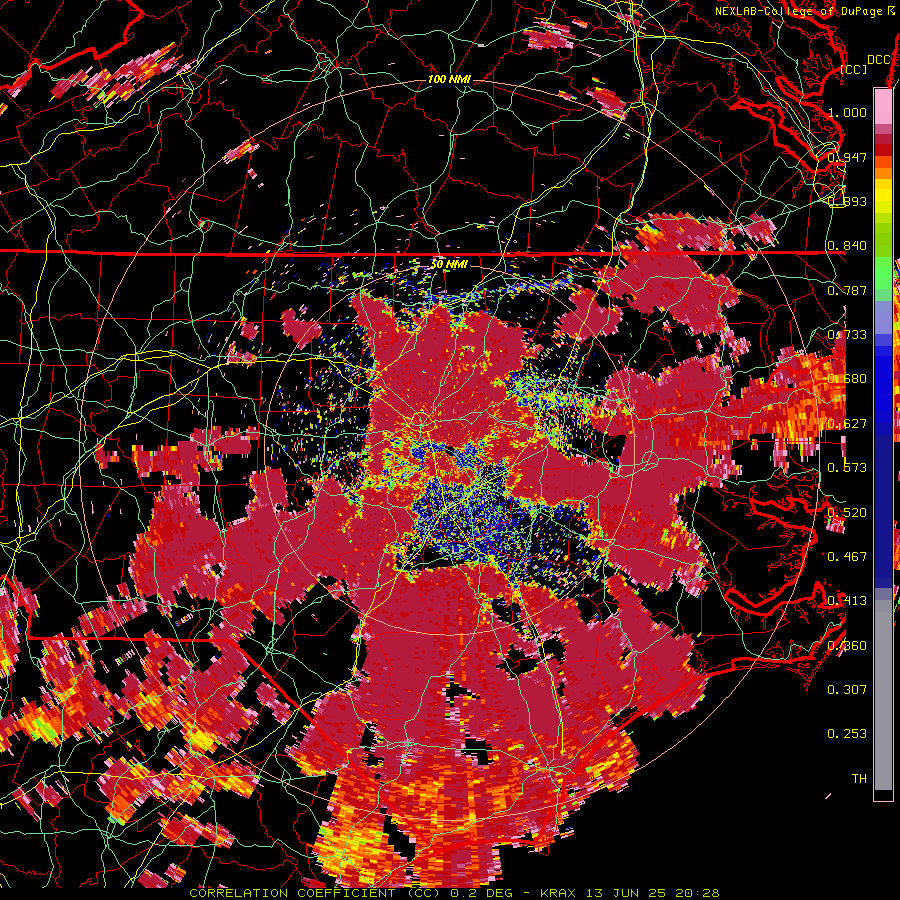Click the 0.467 scale value
This screenshot has width=900, height=900.
click(x=847, y=557)
